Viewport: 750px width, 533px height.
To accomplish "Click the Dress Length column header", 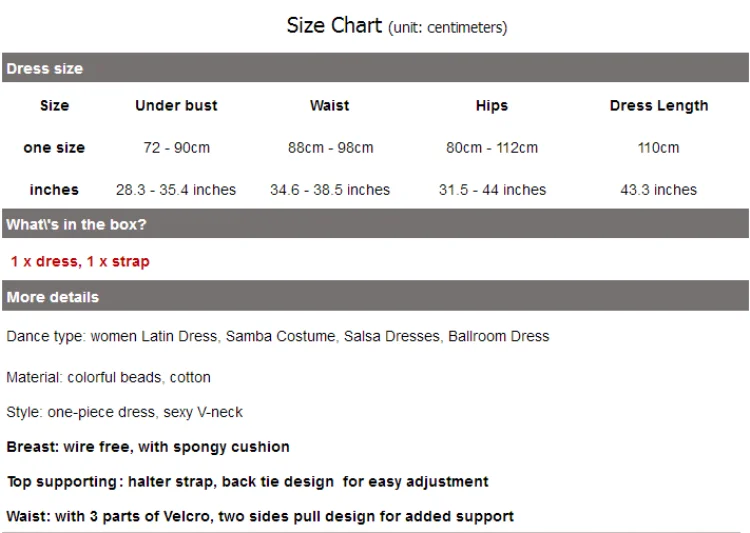I will click(x=658, y=106).
